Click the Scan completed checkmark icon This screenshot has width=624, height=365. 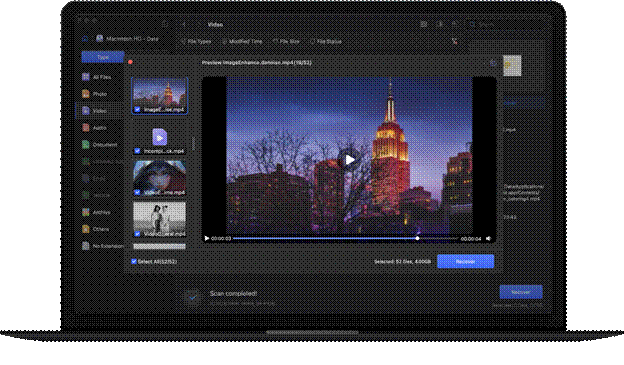(x=192, y=297)
